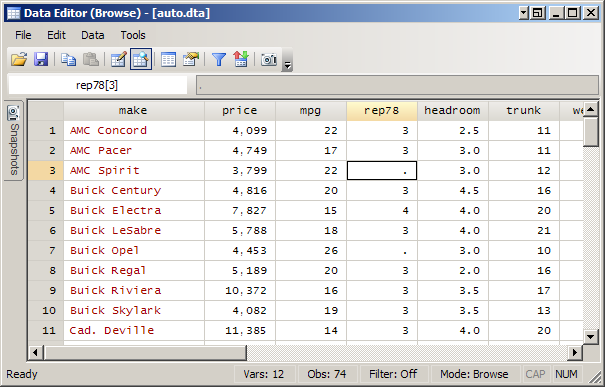Click the Buick Electra make cell
The height and width of the screenshot is (387, 605).
point(134,211)
